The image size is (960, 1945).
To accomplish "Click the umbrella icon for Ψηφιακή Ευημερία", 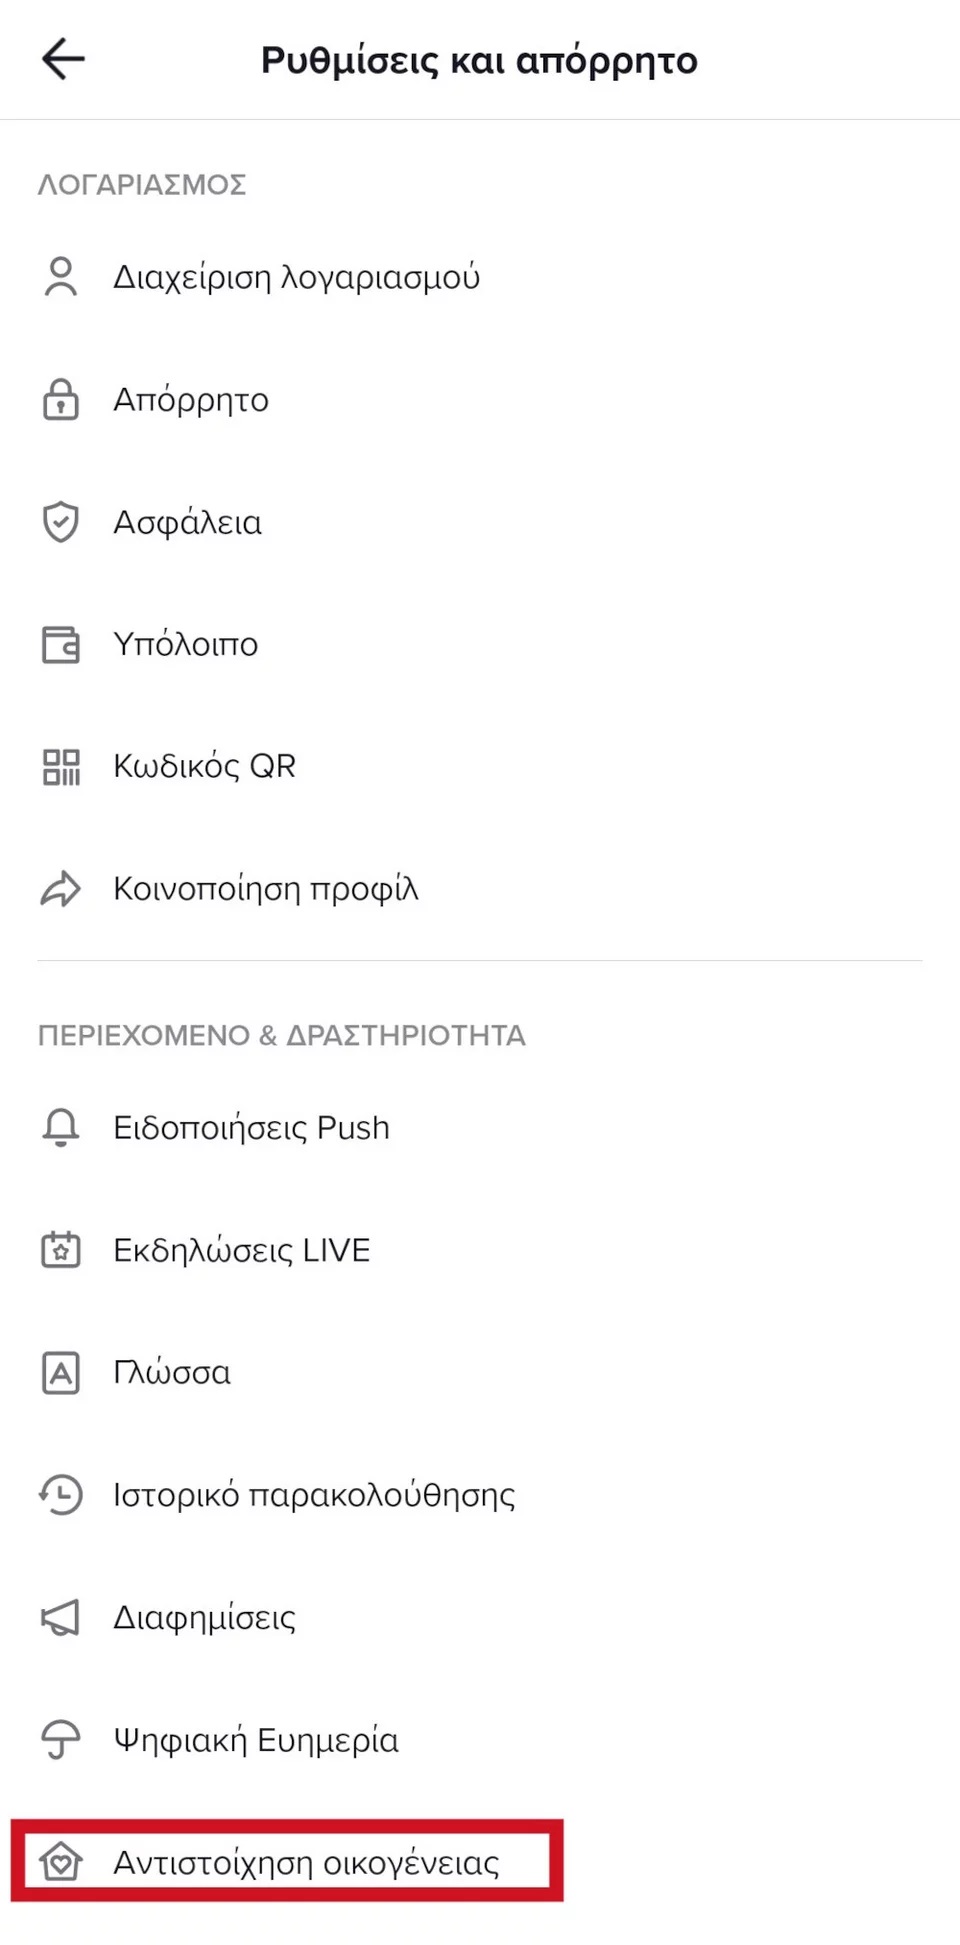I will coord(61,1740).
